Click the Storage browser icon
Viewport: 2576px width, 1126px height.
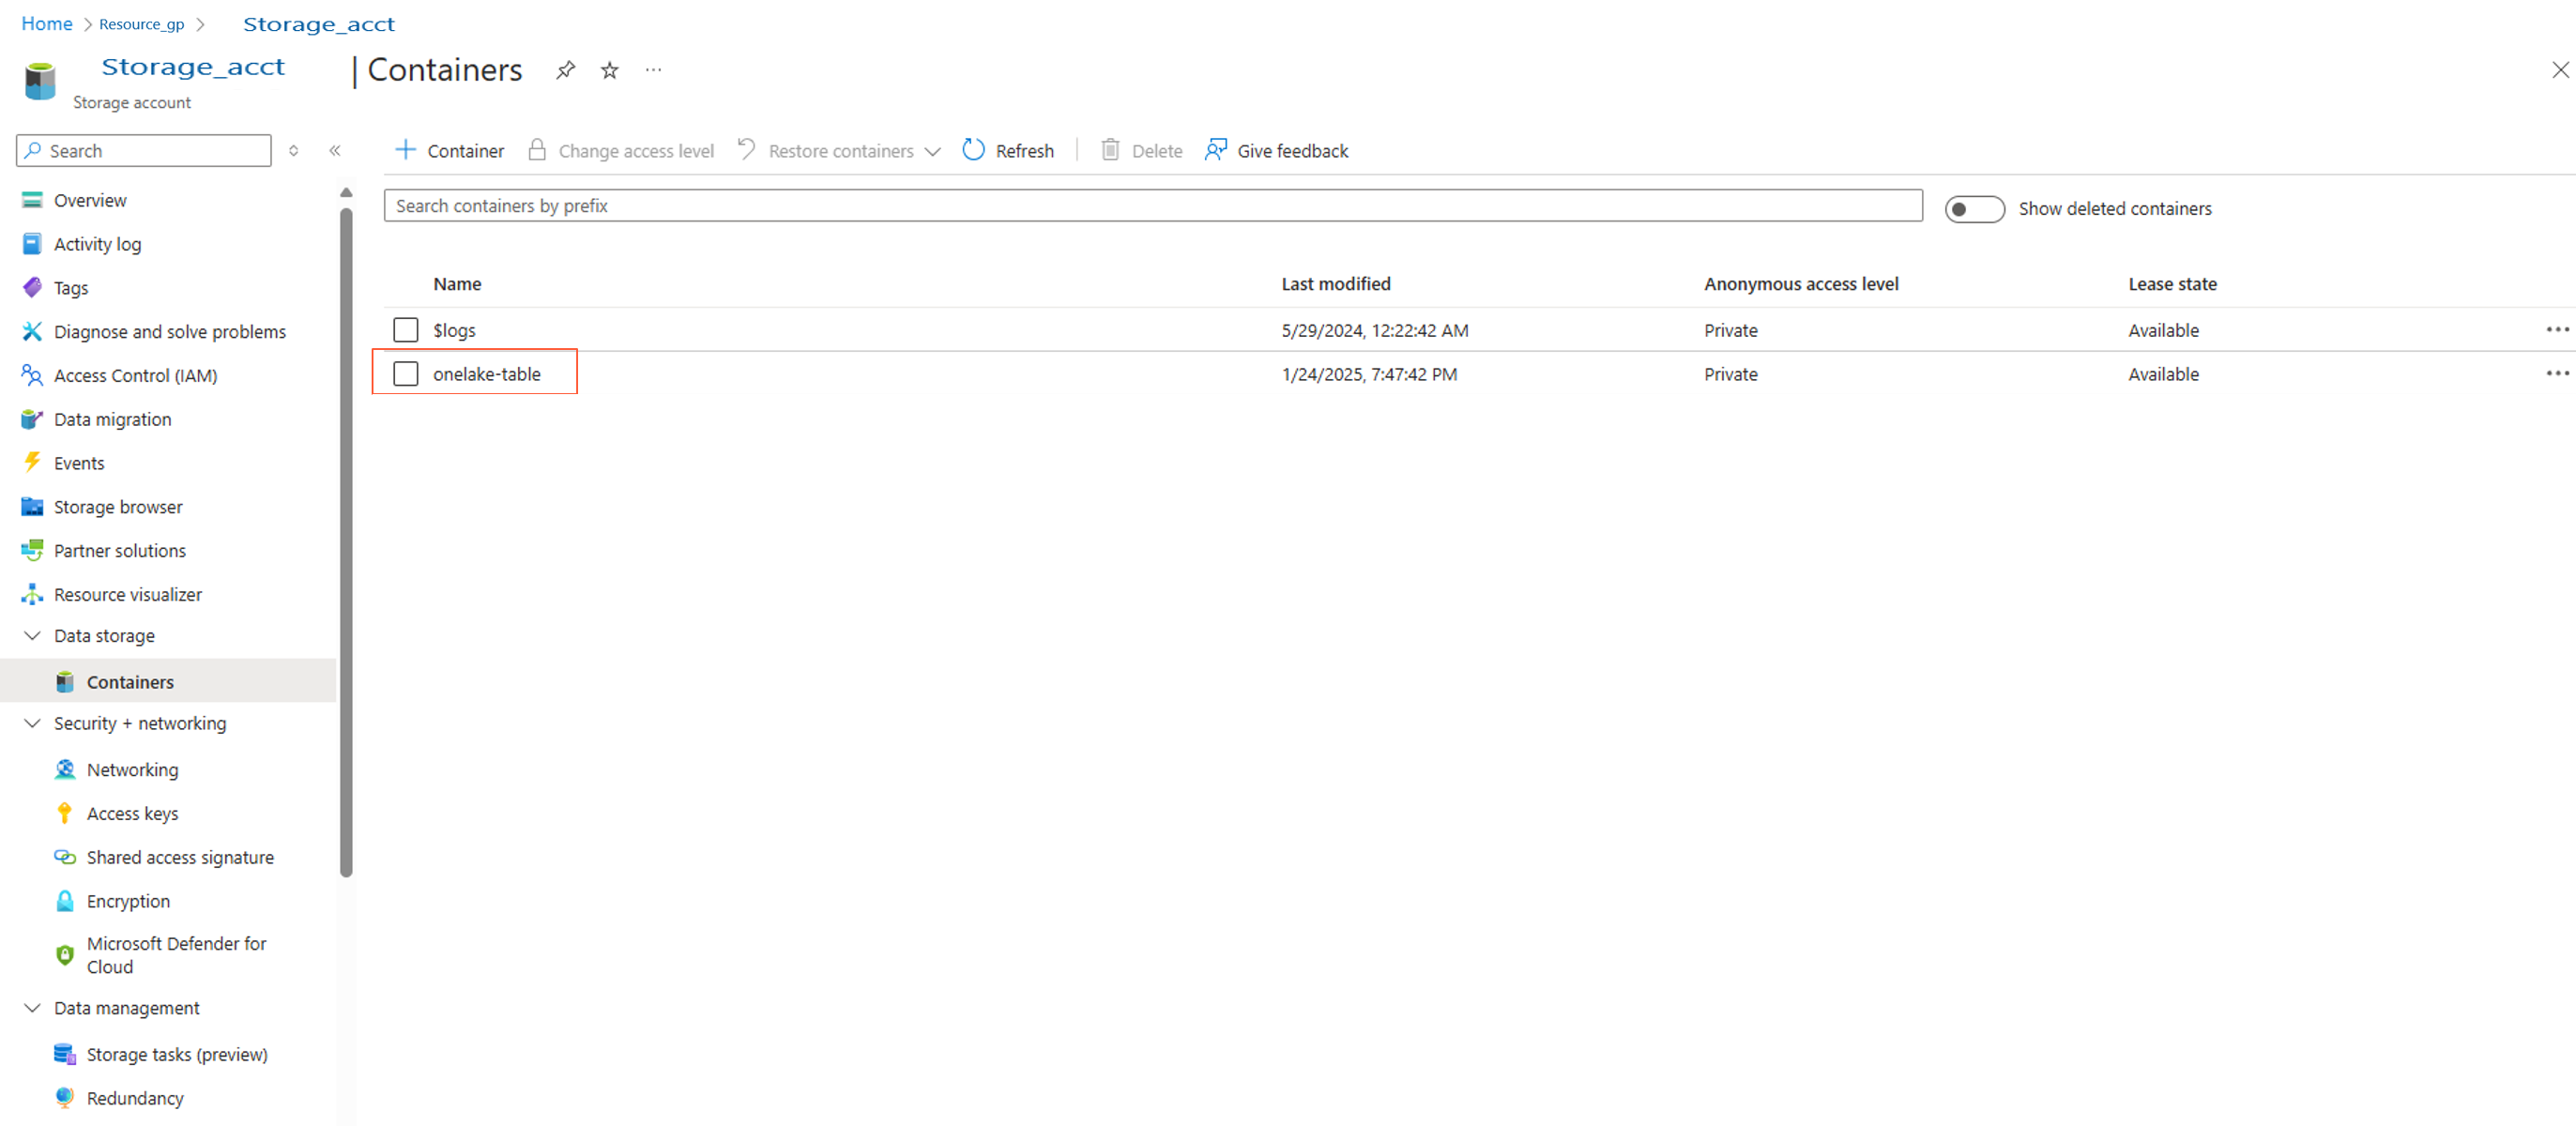click(32, 507)
